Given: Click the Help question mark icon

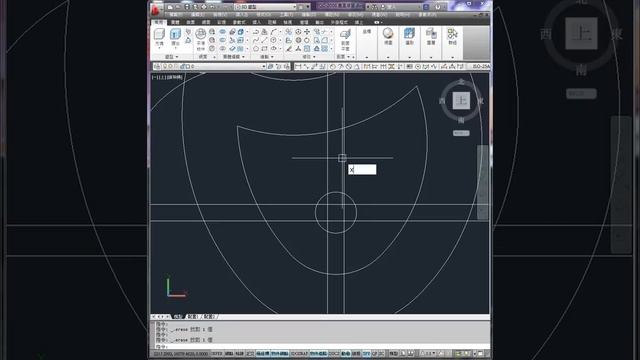Looking at the screenshot, I should click(x=438, y=7).
